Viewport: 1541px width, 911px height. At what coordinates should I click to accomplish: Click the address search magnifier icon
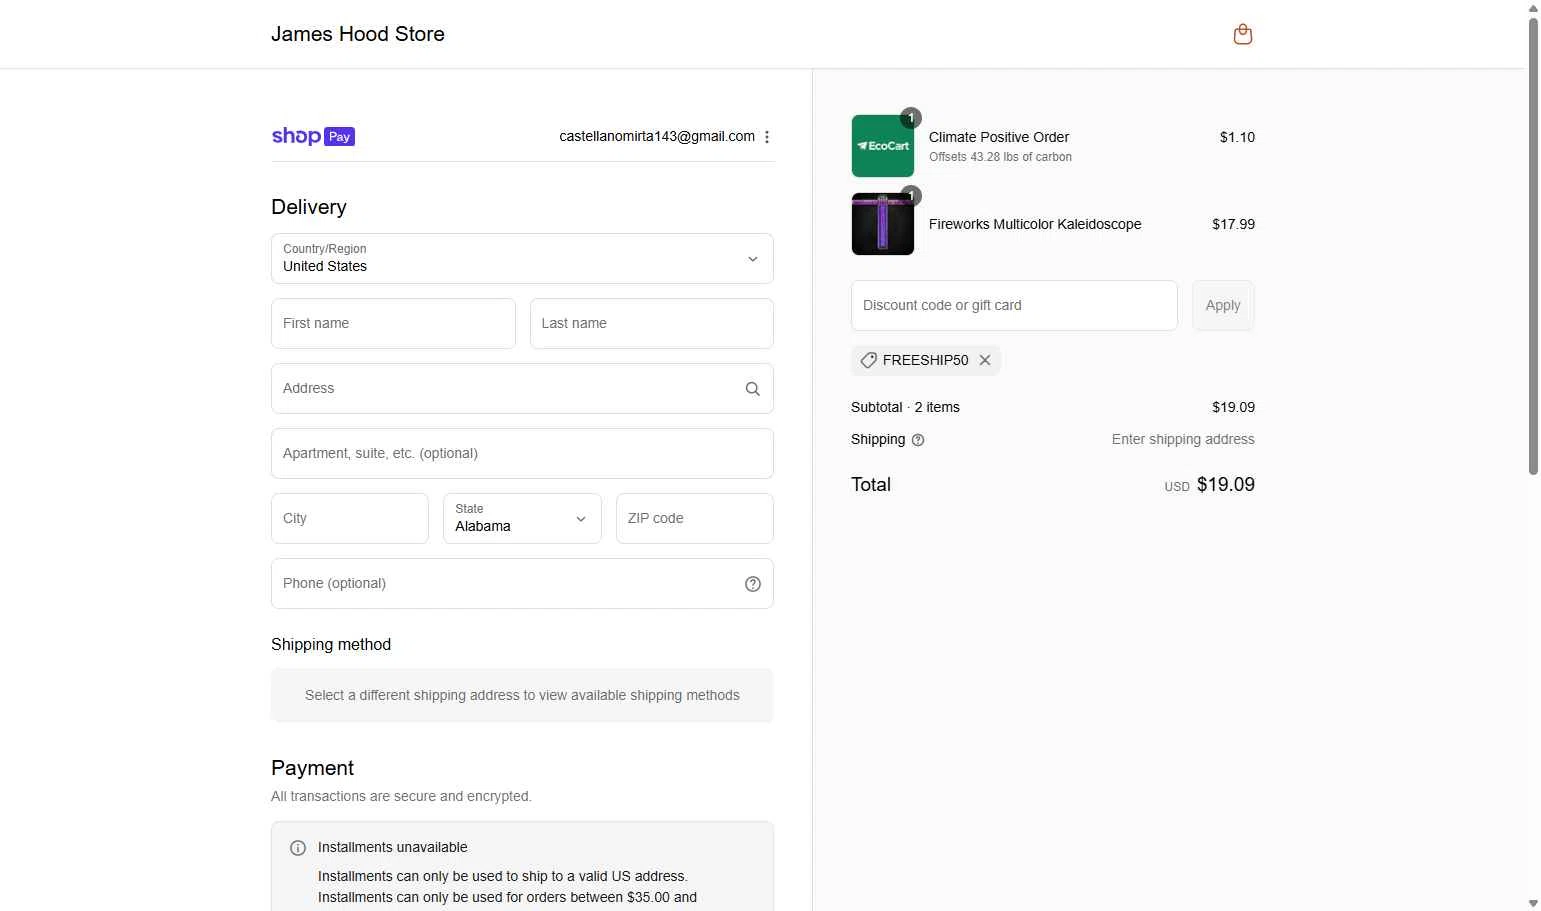[x=753, y=389]
